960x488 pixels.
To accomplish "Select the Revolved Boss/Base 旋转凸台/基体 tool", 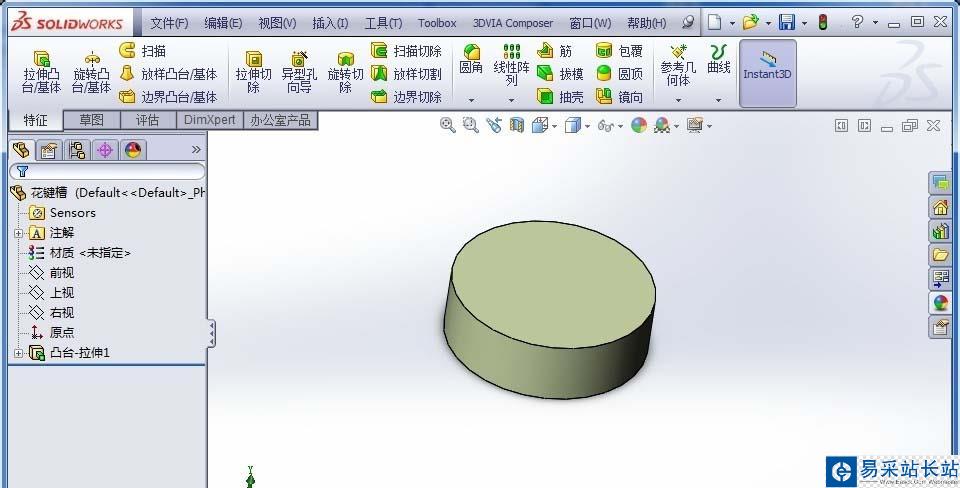I will 91,72.
